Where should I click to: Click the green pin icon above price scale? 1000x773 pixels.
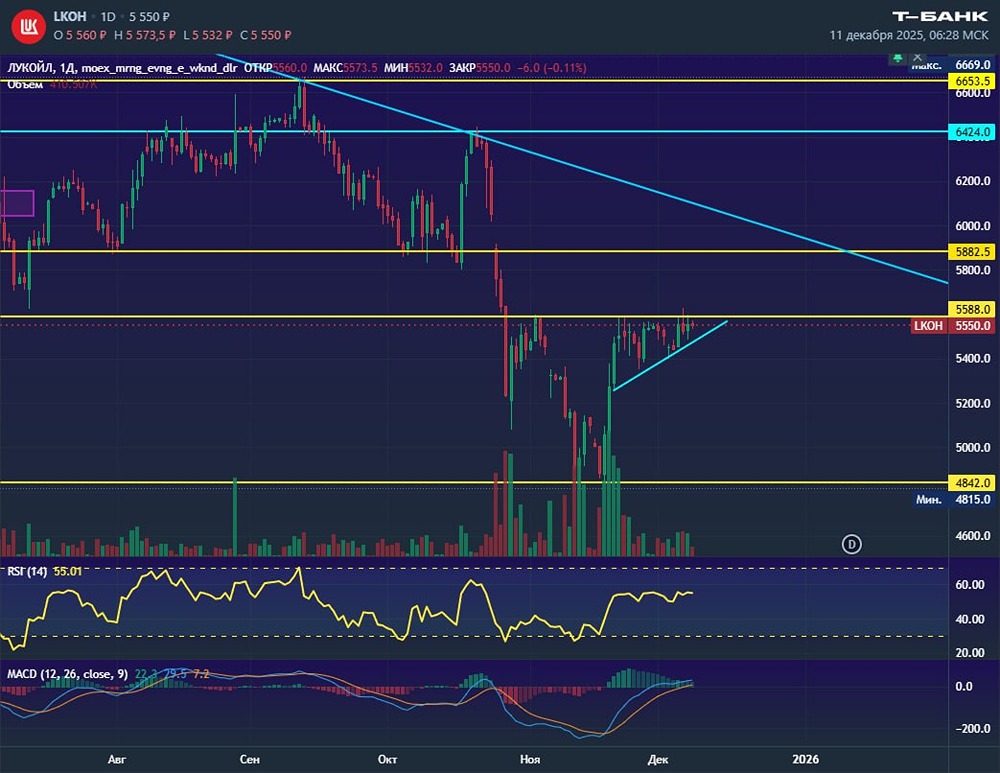[x=897, y=58]
